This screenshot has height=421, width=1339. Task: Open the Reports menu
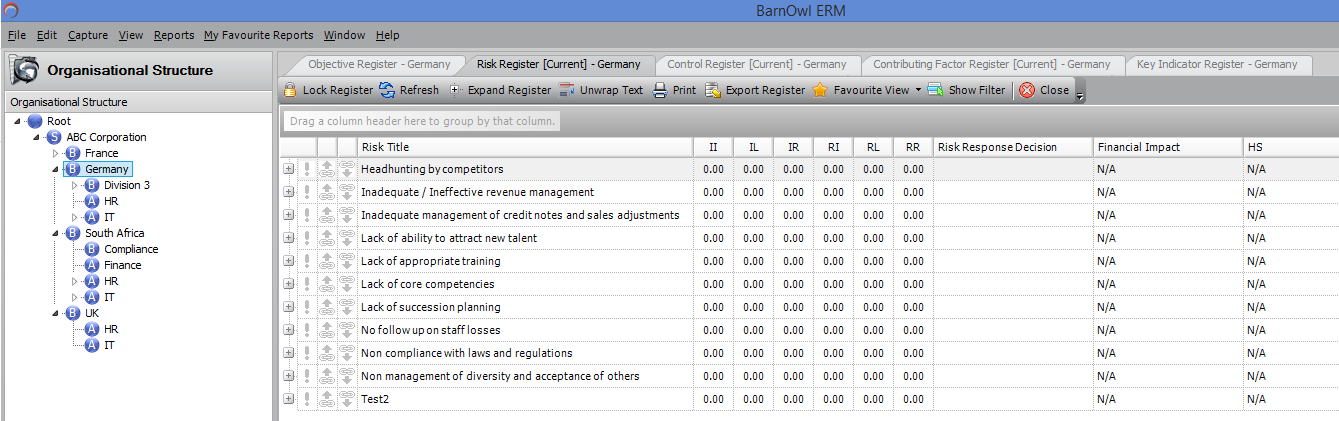[174, 35]
